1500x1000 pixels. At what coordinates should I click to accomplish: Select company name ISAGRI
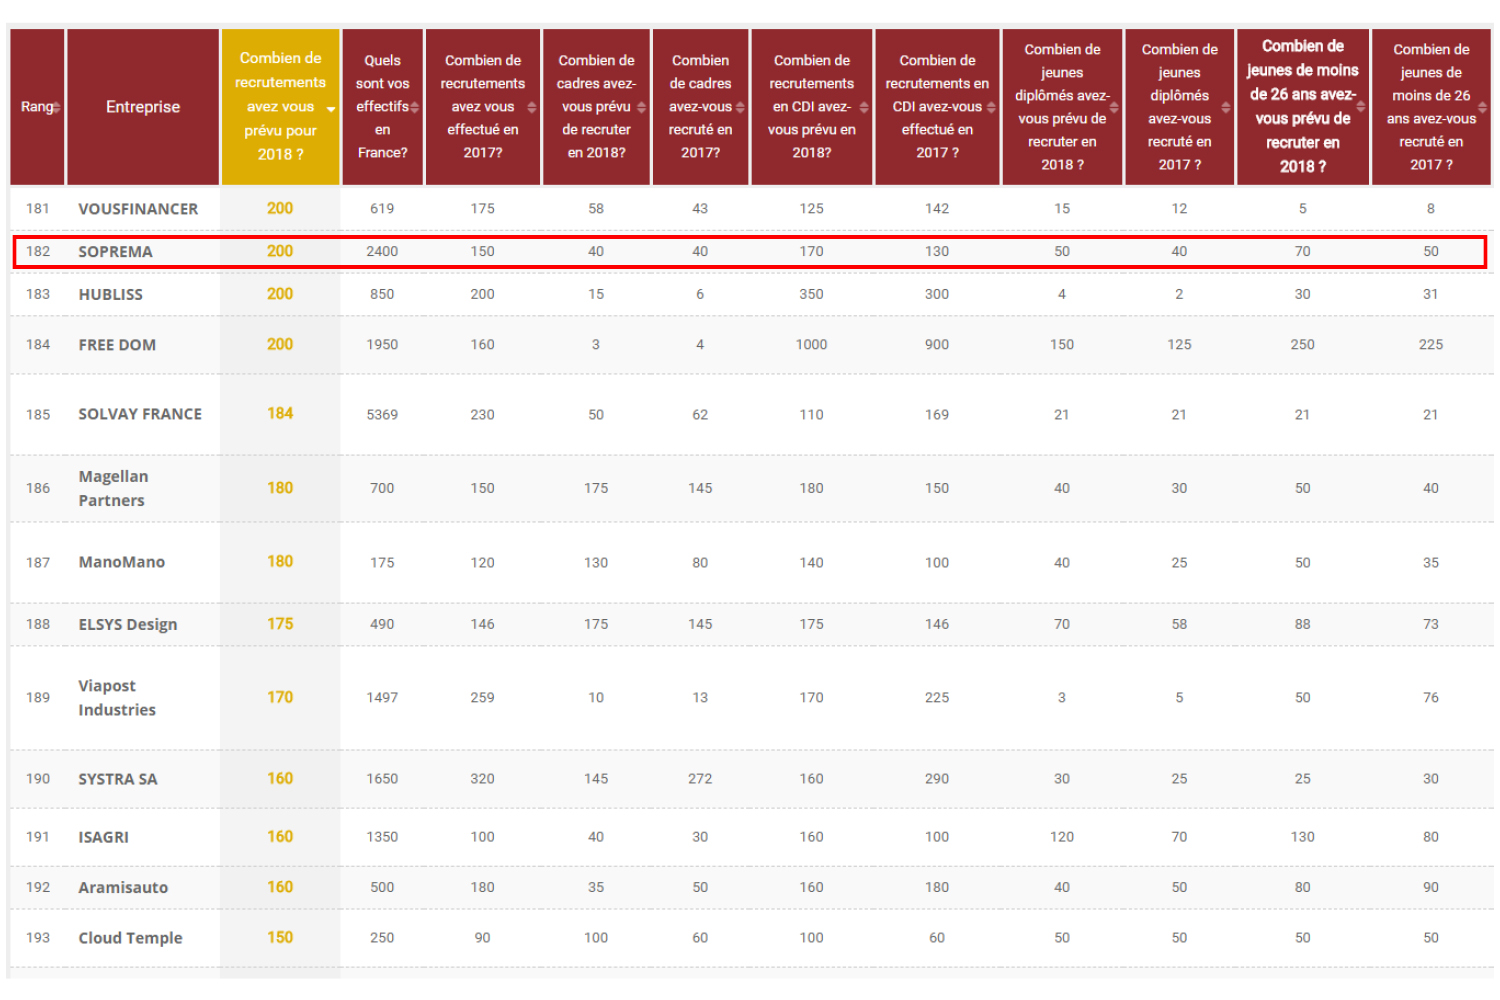point(104,837)
